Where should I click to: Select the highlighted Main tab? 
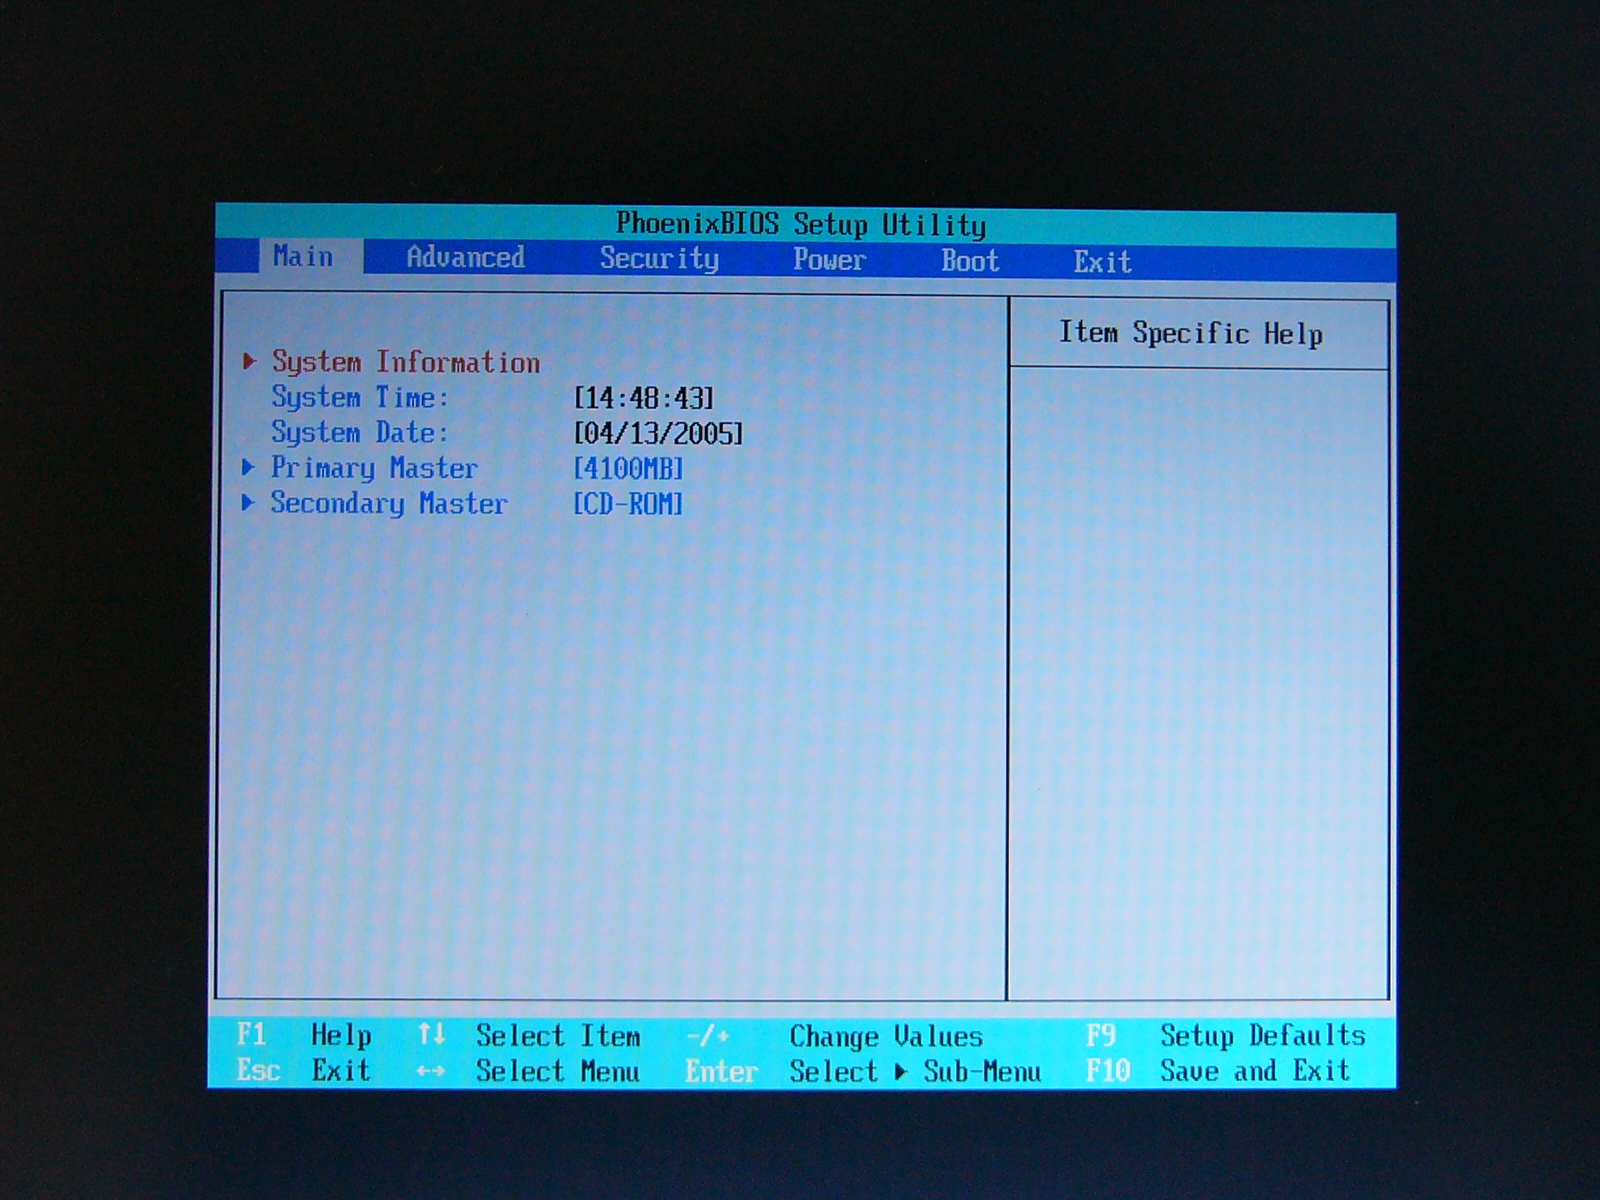click(x=302, y=257)
